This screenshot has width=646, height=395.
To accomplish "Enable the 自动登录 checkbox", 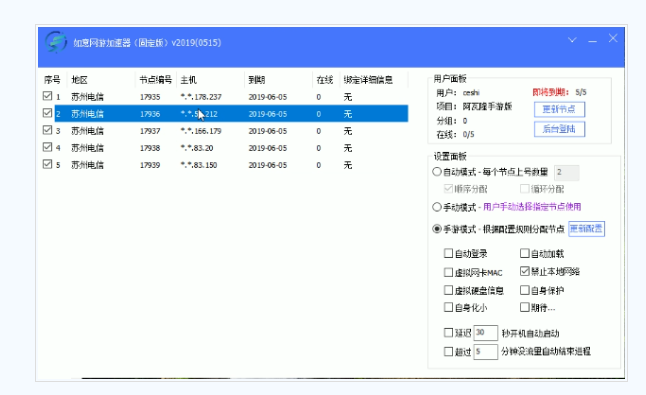I will click(x=448, y=253).
